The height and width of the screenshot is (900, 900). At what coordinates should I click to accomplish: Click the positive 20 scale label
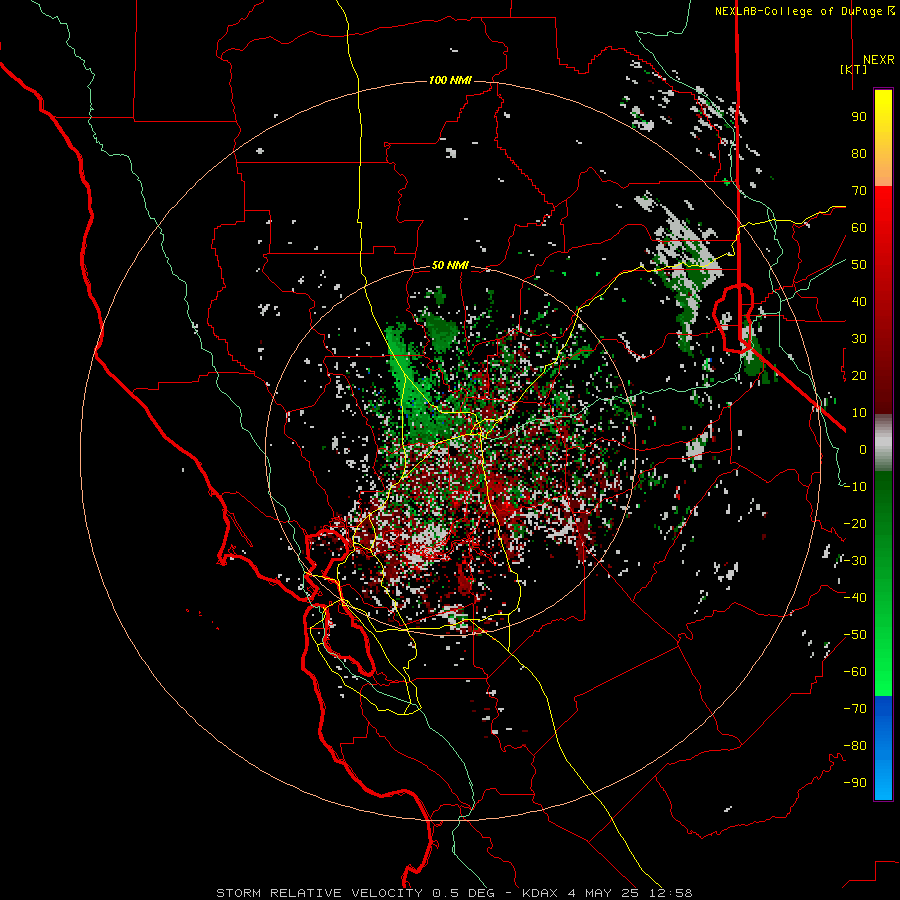[x=859, y=375]
